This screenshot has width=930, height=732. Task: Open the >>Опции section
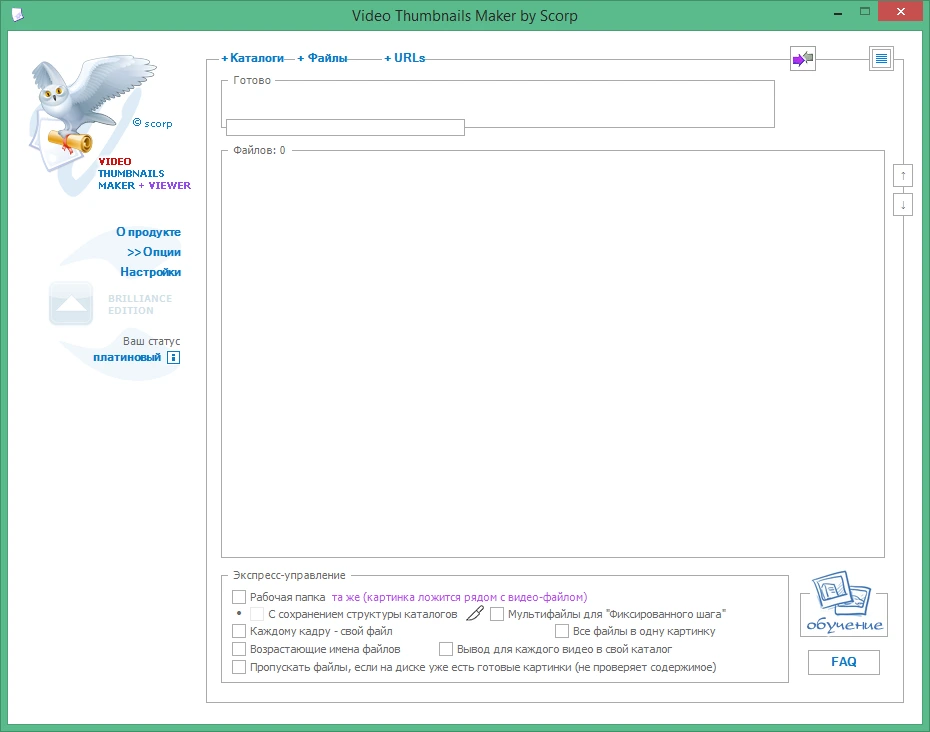(154, 252)
